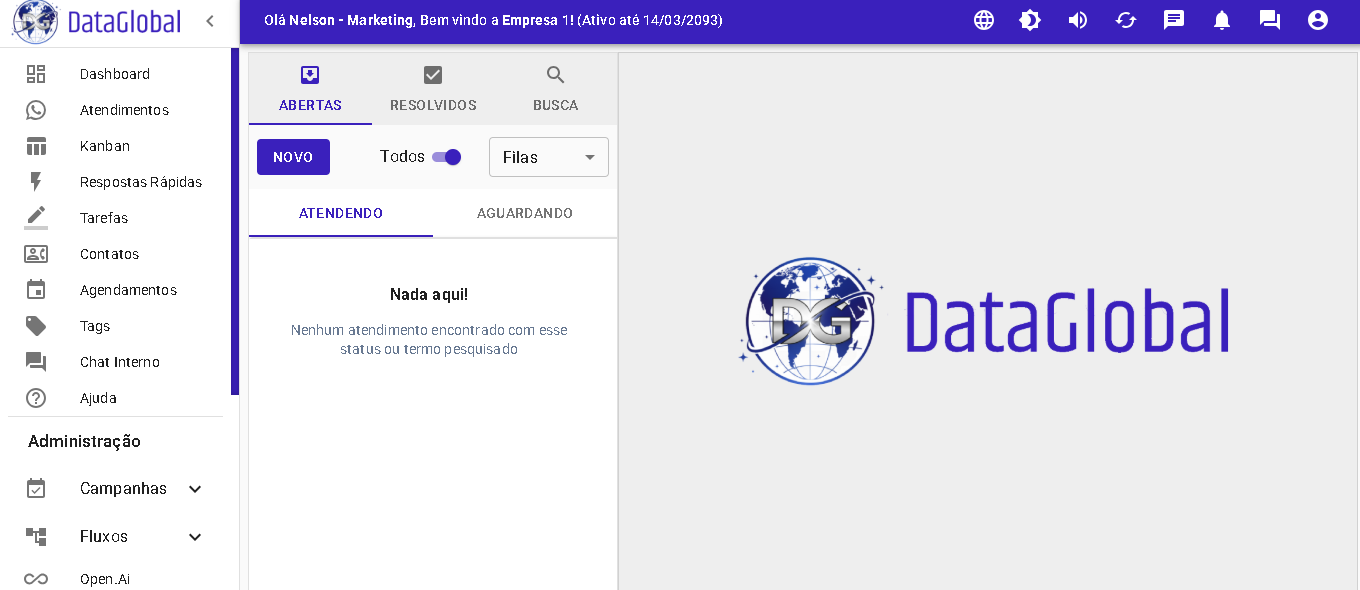
Task: Collapse the sidebar with the chevron
Action: 209,21
